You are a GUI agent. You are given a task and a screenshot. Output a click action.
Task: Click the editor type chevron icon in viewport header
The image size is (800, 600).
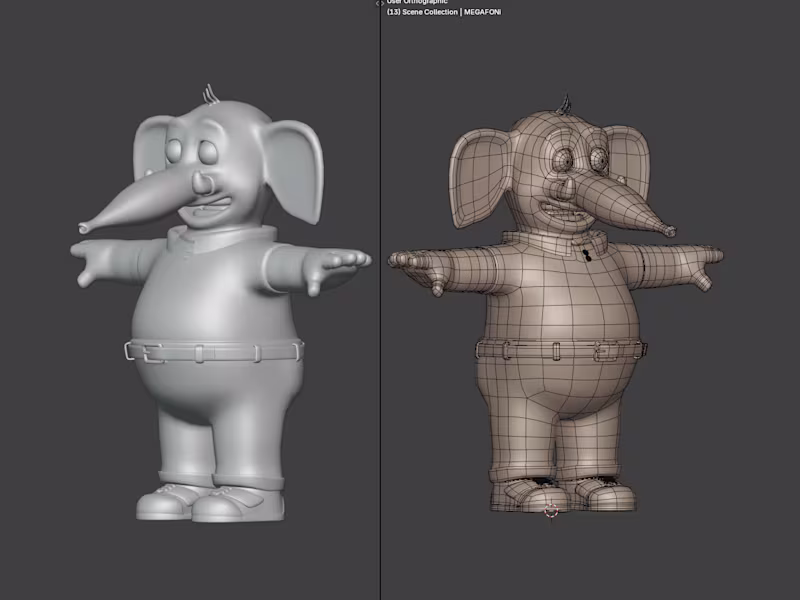click(x=383, y=3)
